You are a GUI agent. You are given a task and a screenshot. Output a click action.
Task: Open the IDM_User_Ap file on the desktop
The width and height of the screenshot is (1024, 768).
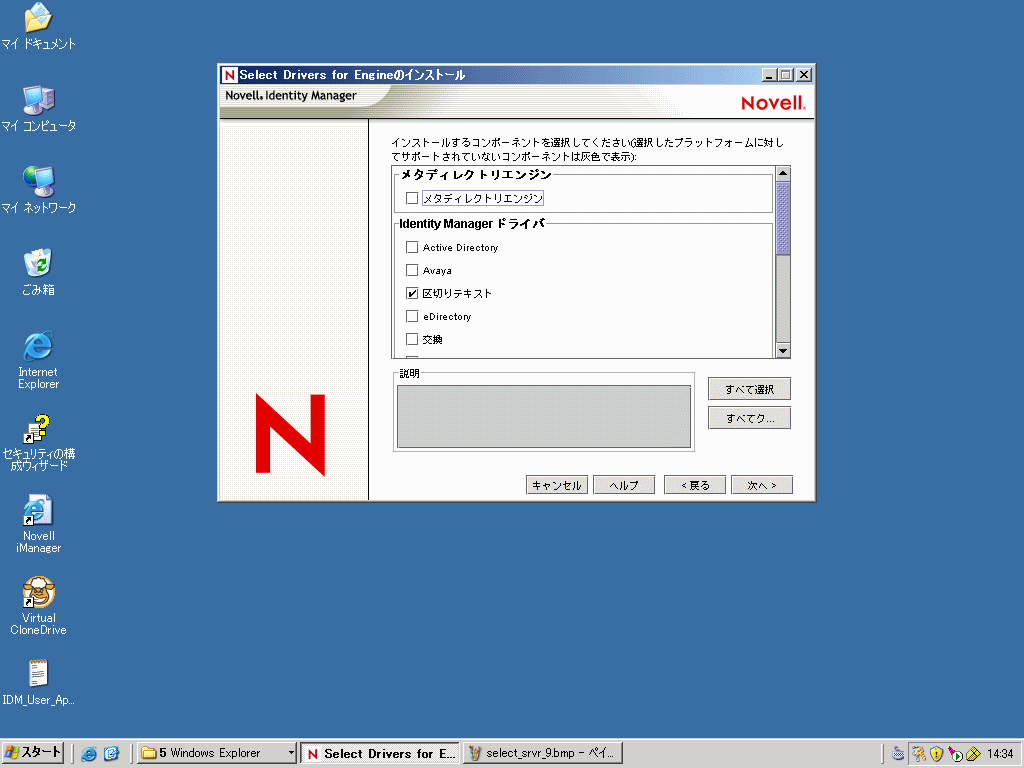38,675
